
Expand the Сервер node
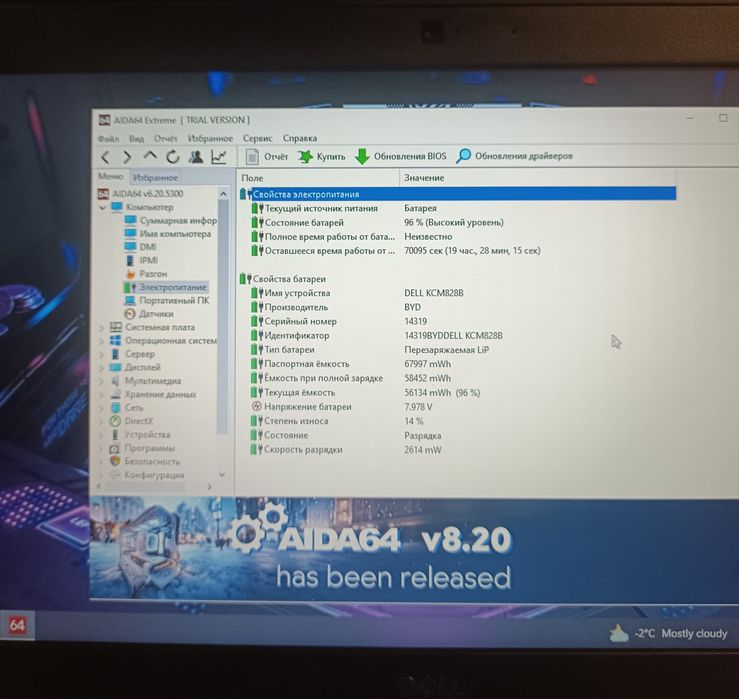tap(101, 354)
